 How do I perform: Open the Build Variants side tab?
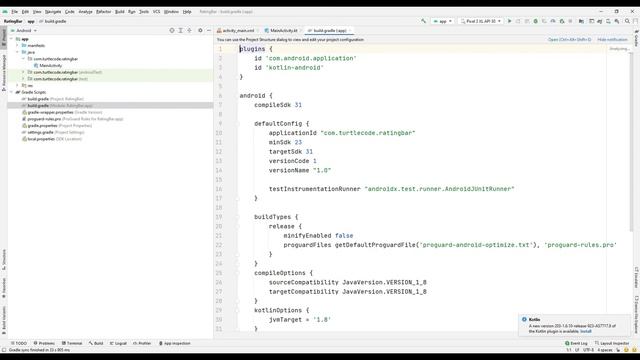pos(4,321)
